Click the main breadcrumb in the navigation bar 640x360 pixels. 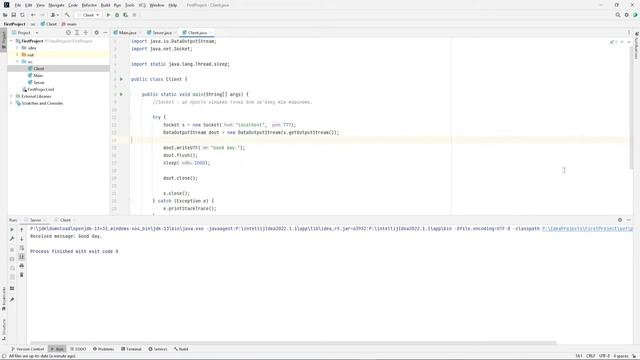[x=69, y=24]
